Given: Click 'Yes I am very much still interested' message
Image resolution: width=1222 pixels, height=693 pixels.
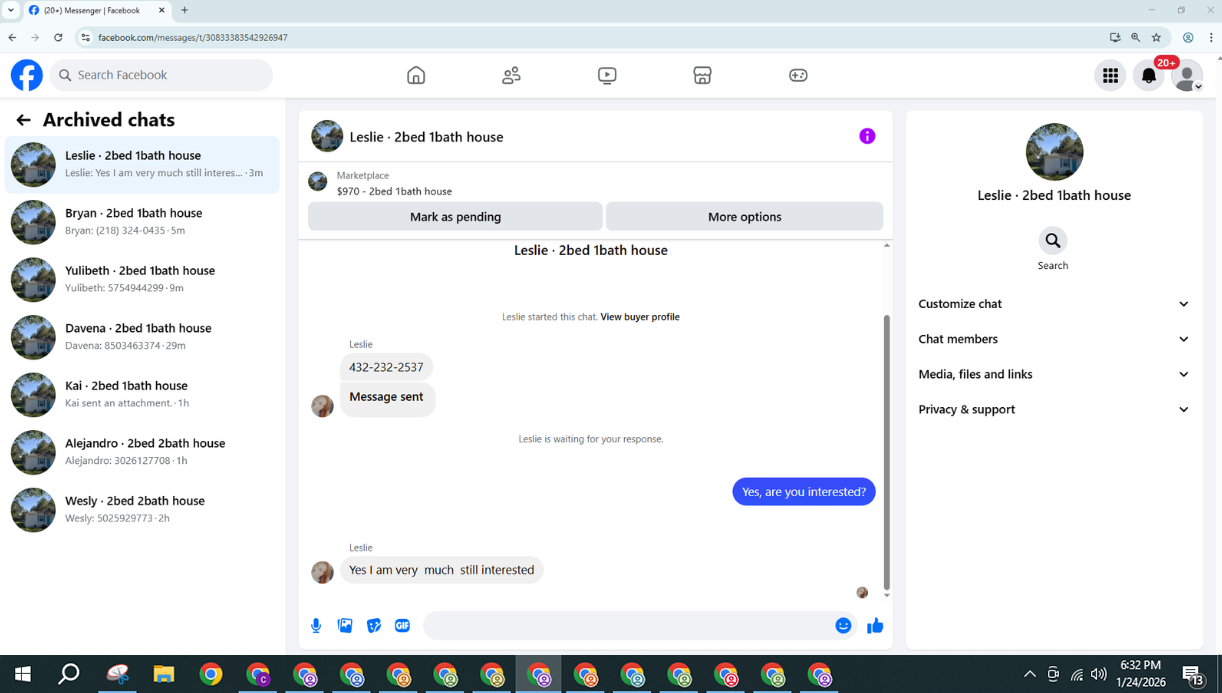Looking at the screenshot, I should 442,570.
